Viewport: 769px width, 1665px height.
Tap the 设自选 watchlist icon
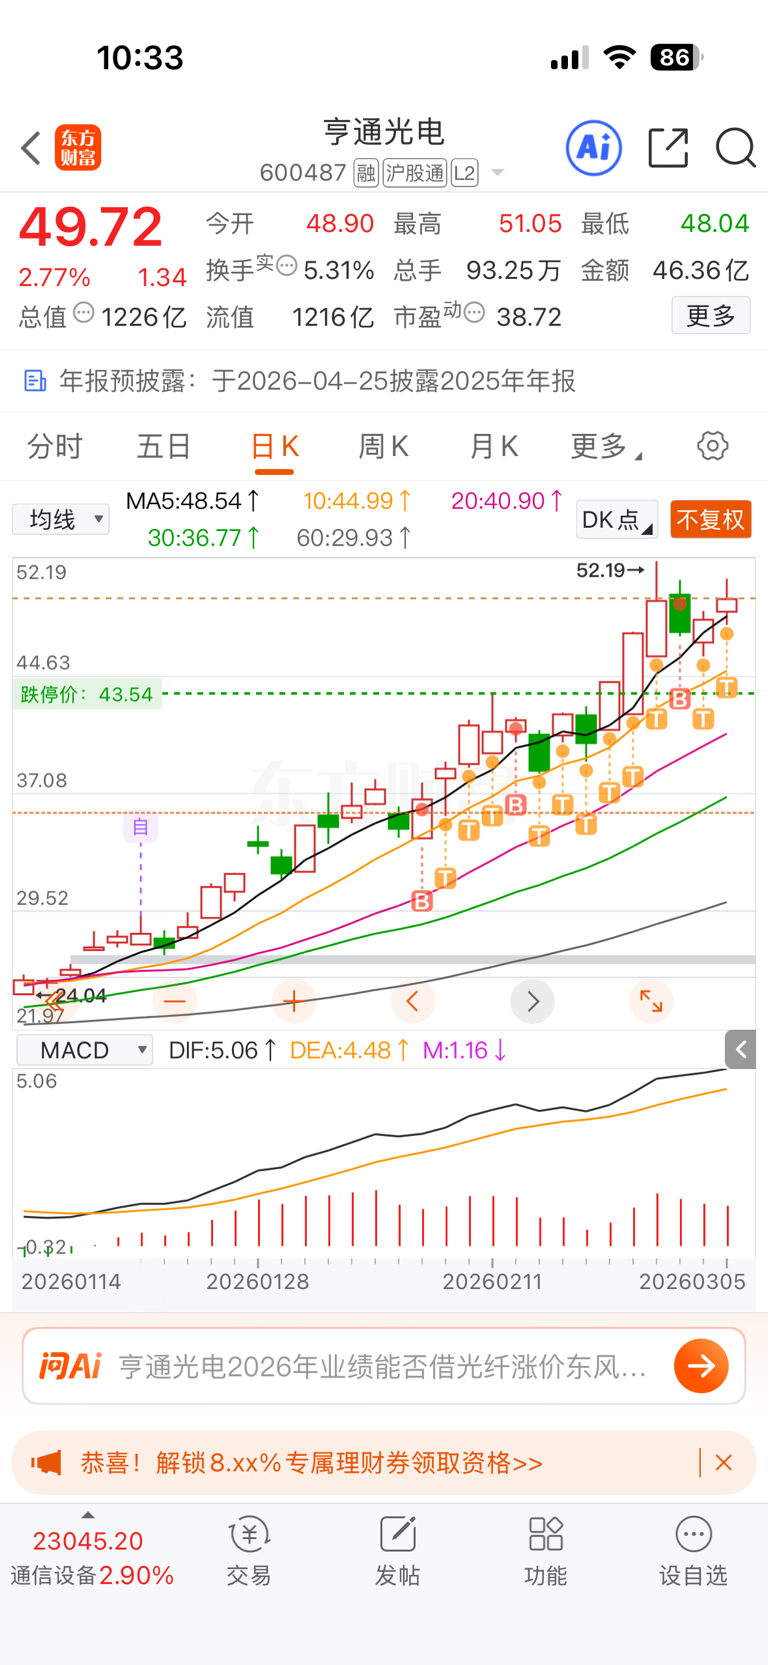[x=693, y=1552]
